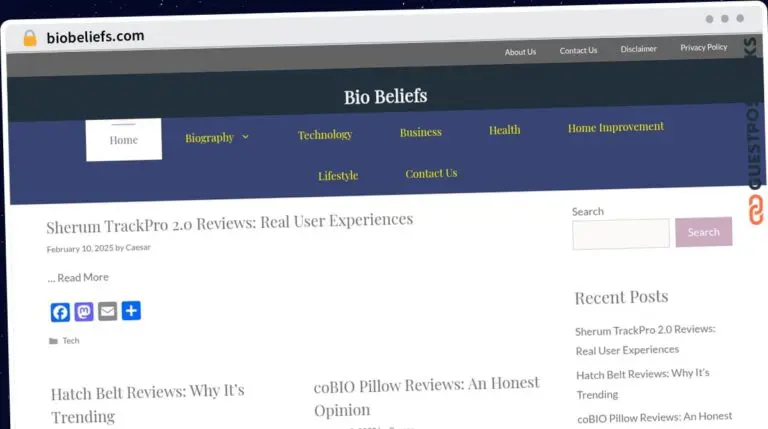The image size is (768, 429).
Task: Click the pink Search button
Action: click(x=703, y=232)
